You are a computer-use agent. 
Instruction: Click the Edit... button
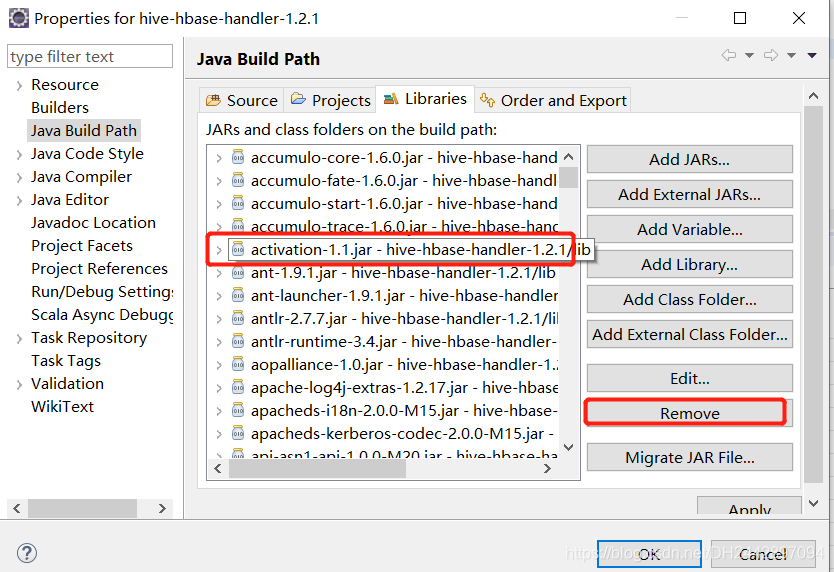click(x=689, y=378)
